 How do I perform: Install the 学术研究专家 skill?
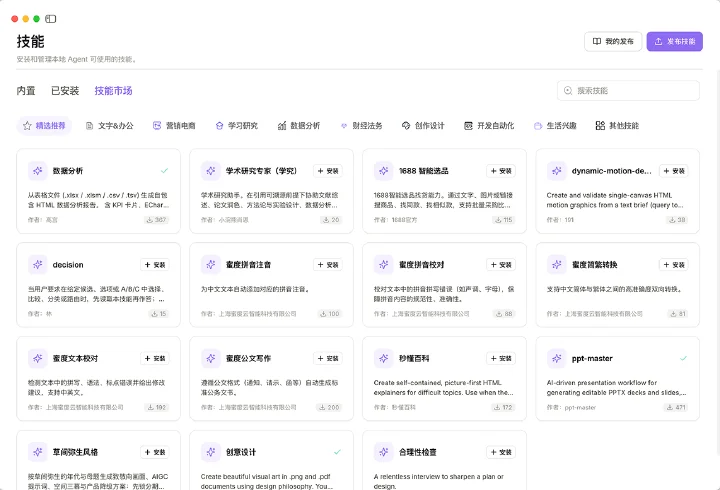point(328,171)
